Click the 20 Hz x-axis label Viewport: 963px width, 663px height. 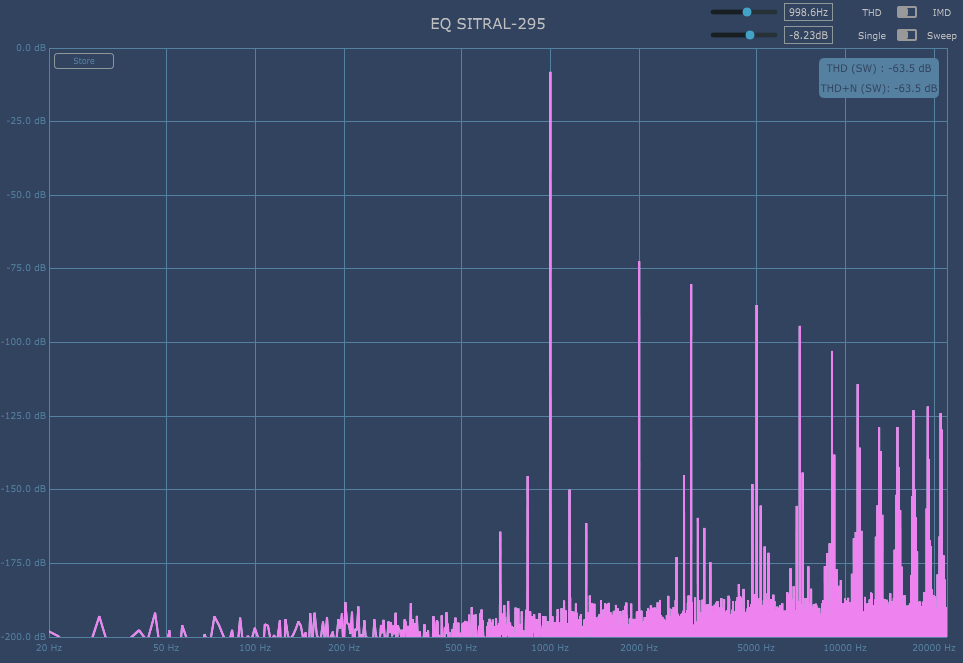tap(49, 648)
